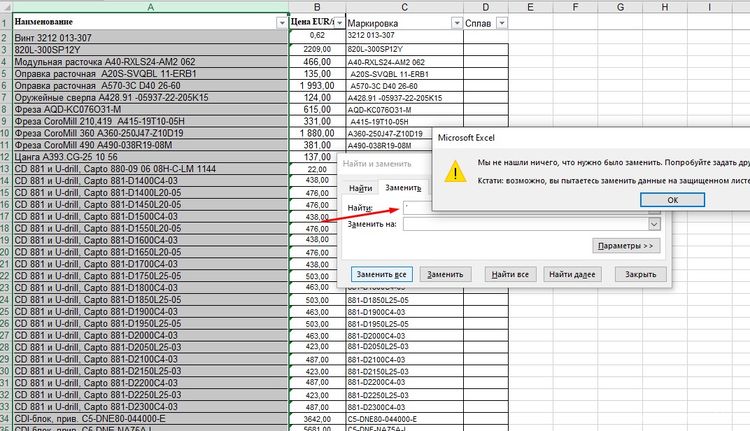Click marking cell 'A40-RXLS24-AM2 062'

(405, 62)
